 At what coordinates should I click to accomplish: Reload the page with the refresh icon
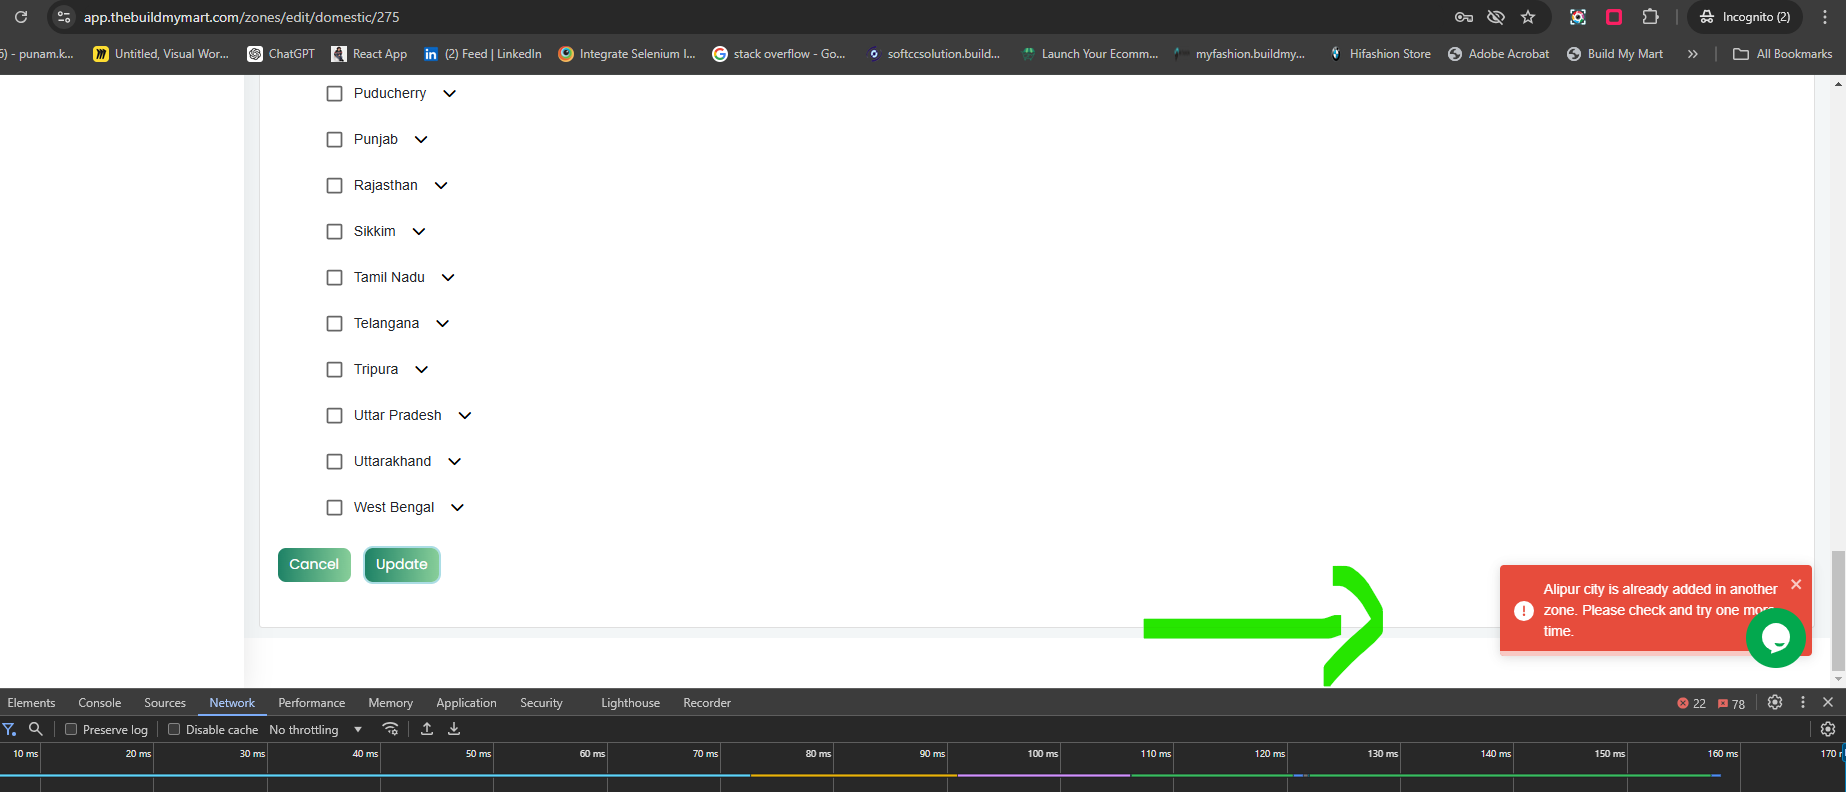pyautogui.click(x=20, y=17)
